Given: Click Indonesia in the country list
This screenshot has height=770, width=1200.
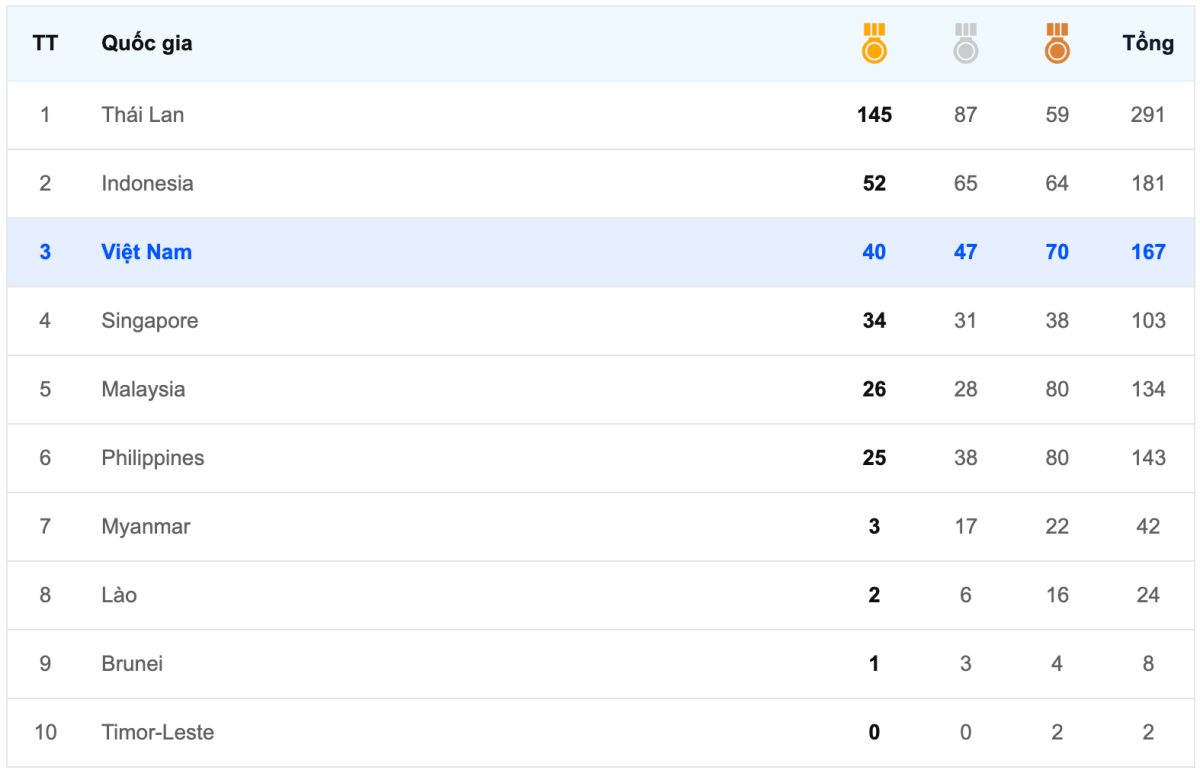Looking at the screenshot, I should click(x=147, y=183).
